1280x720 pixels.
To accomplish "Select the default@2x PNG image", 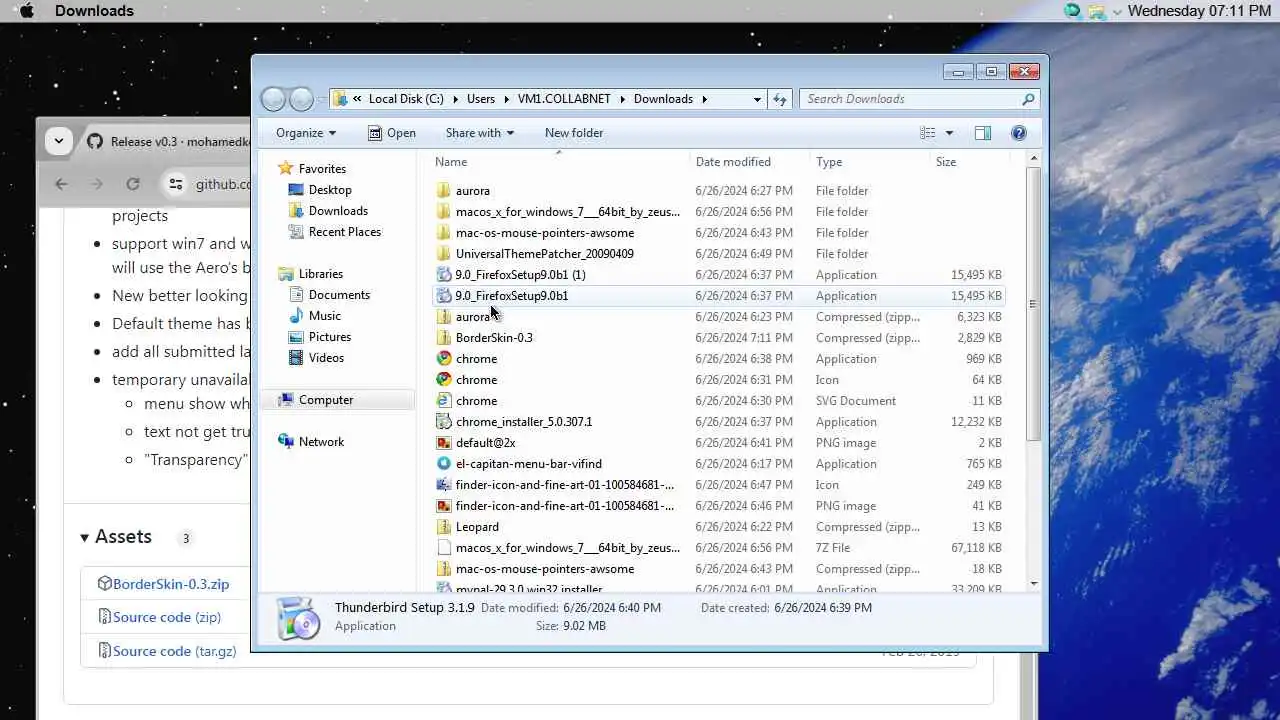I will 485,443.
